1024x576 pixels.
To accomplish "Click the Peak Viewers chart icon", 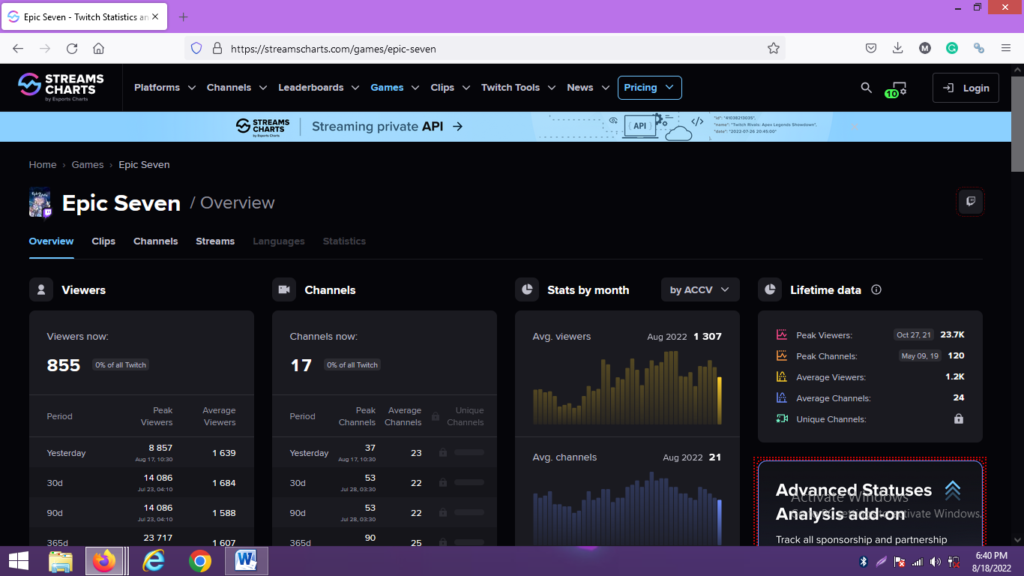I will (781, 335).
